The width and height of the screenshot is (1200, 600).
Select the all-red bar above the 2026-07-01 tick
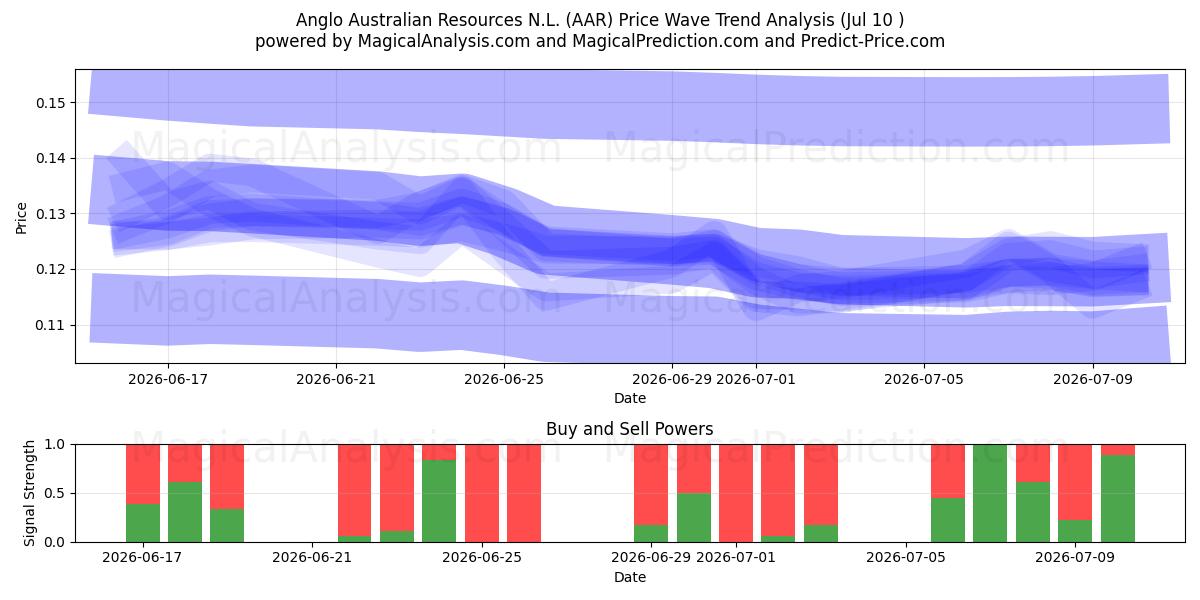point(736,493)
